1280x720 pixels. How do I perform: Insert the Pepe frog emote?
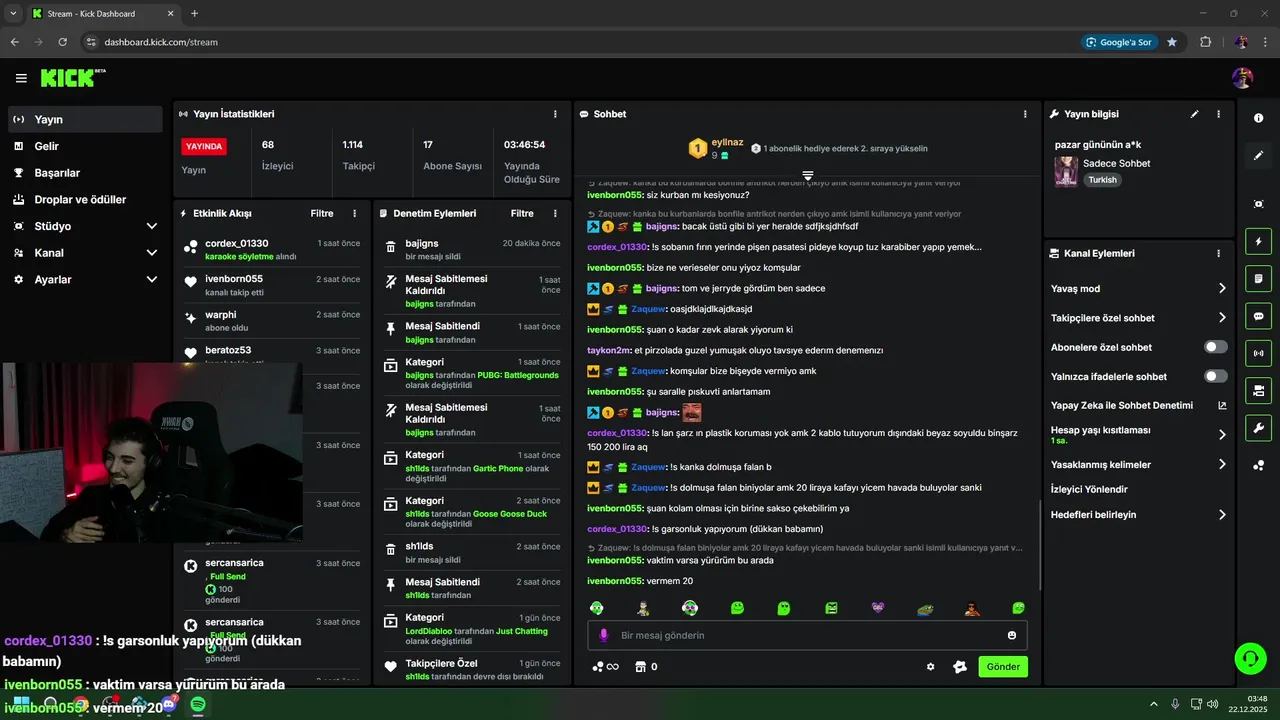925,608
